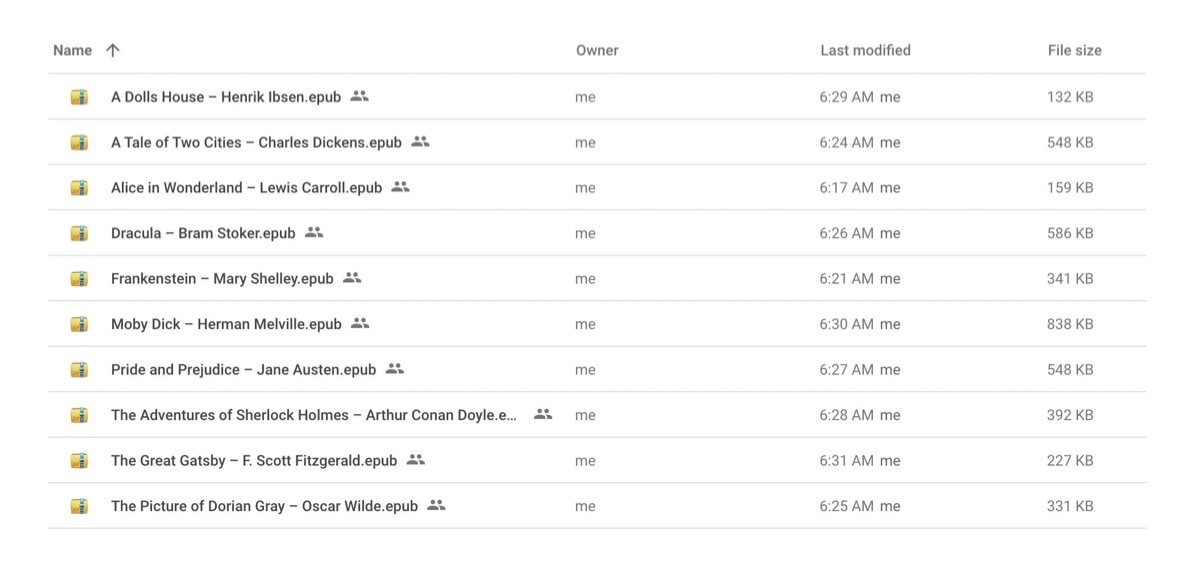The width and height of the screenshot is (1200, 575).
Task: Click the shared icon beside Dorian Gray file
Action: coord(436,505)
